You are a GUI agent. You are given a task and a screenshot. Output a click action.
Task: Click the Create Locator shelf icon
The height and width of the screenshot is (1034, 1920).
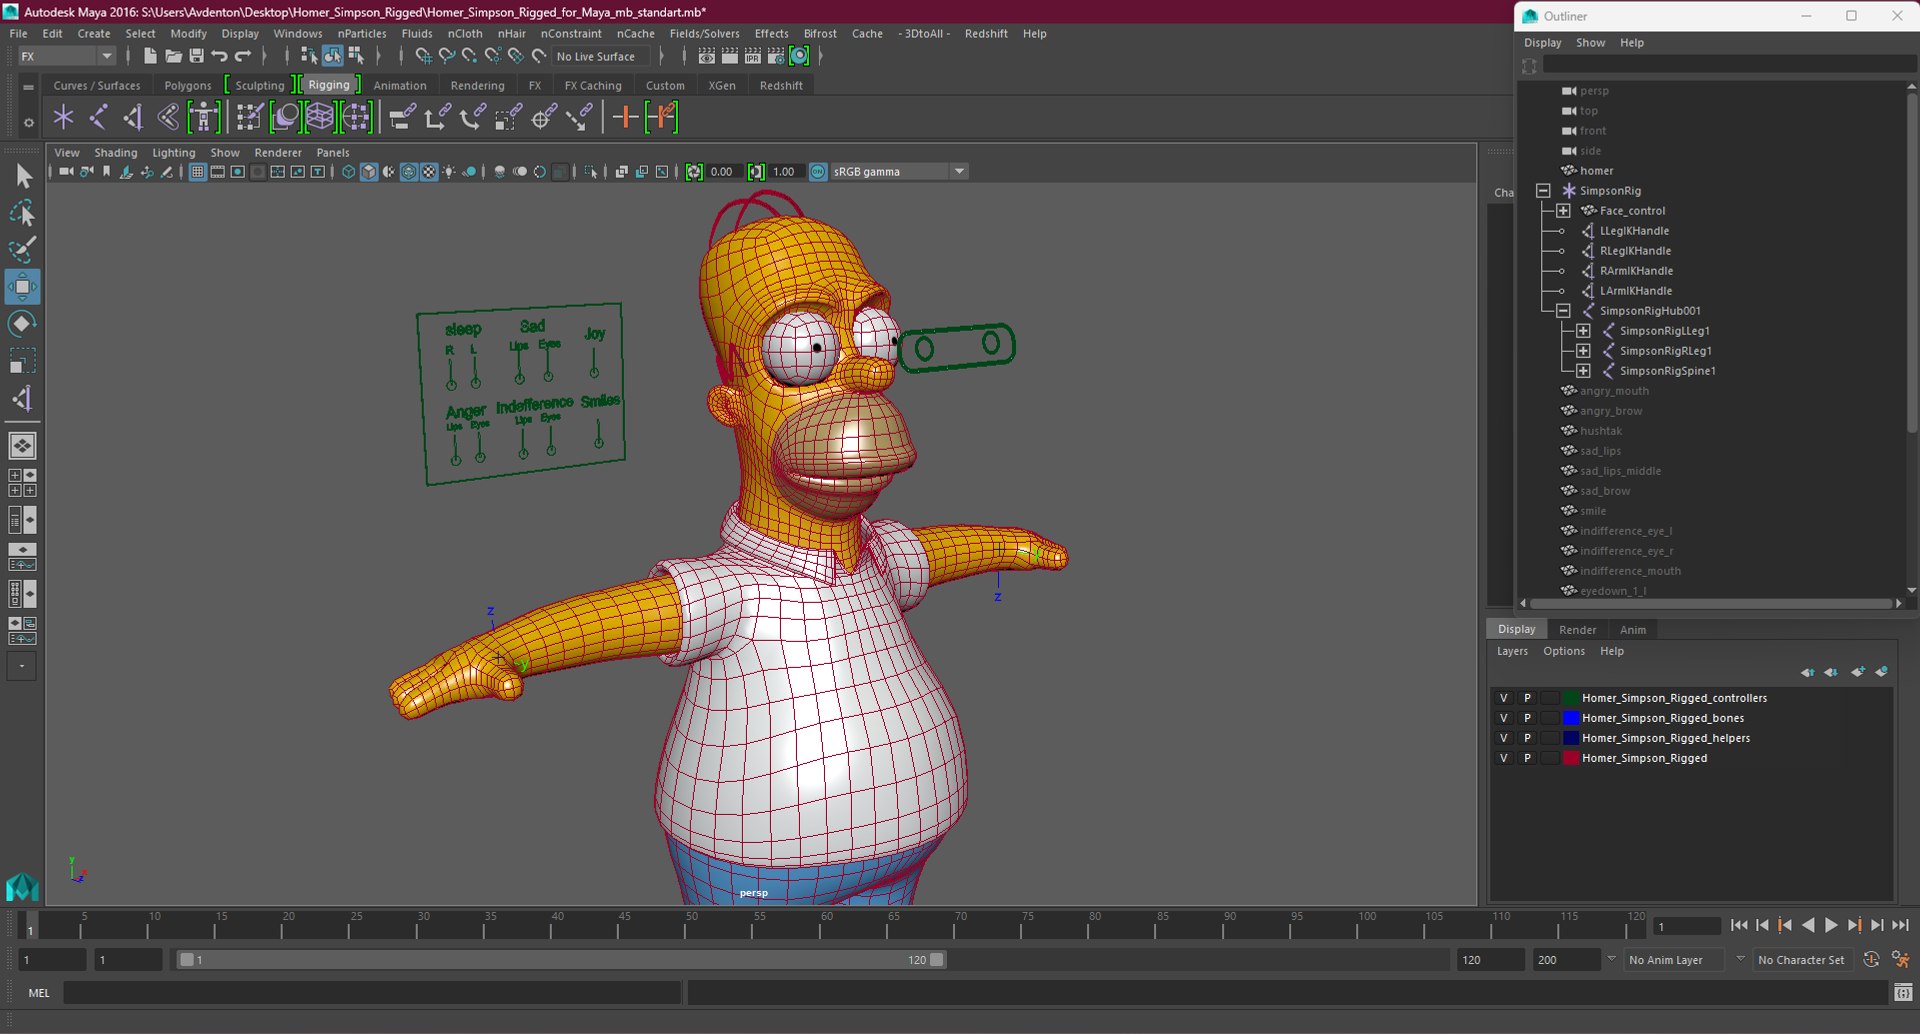point(64,117)
